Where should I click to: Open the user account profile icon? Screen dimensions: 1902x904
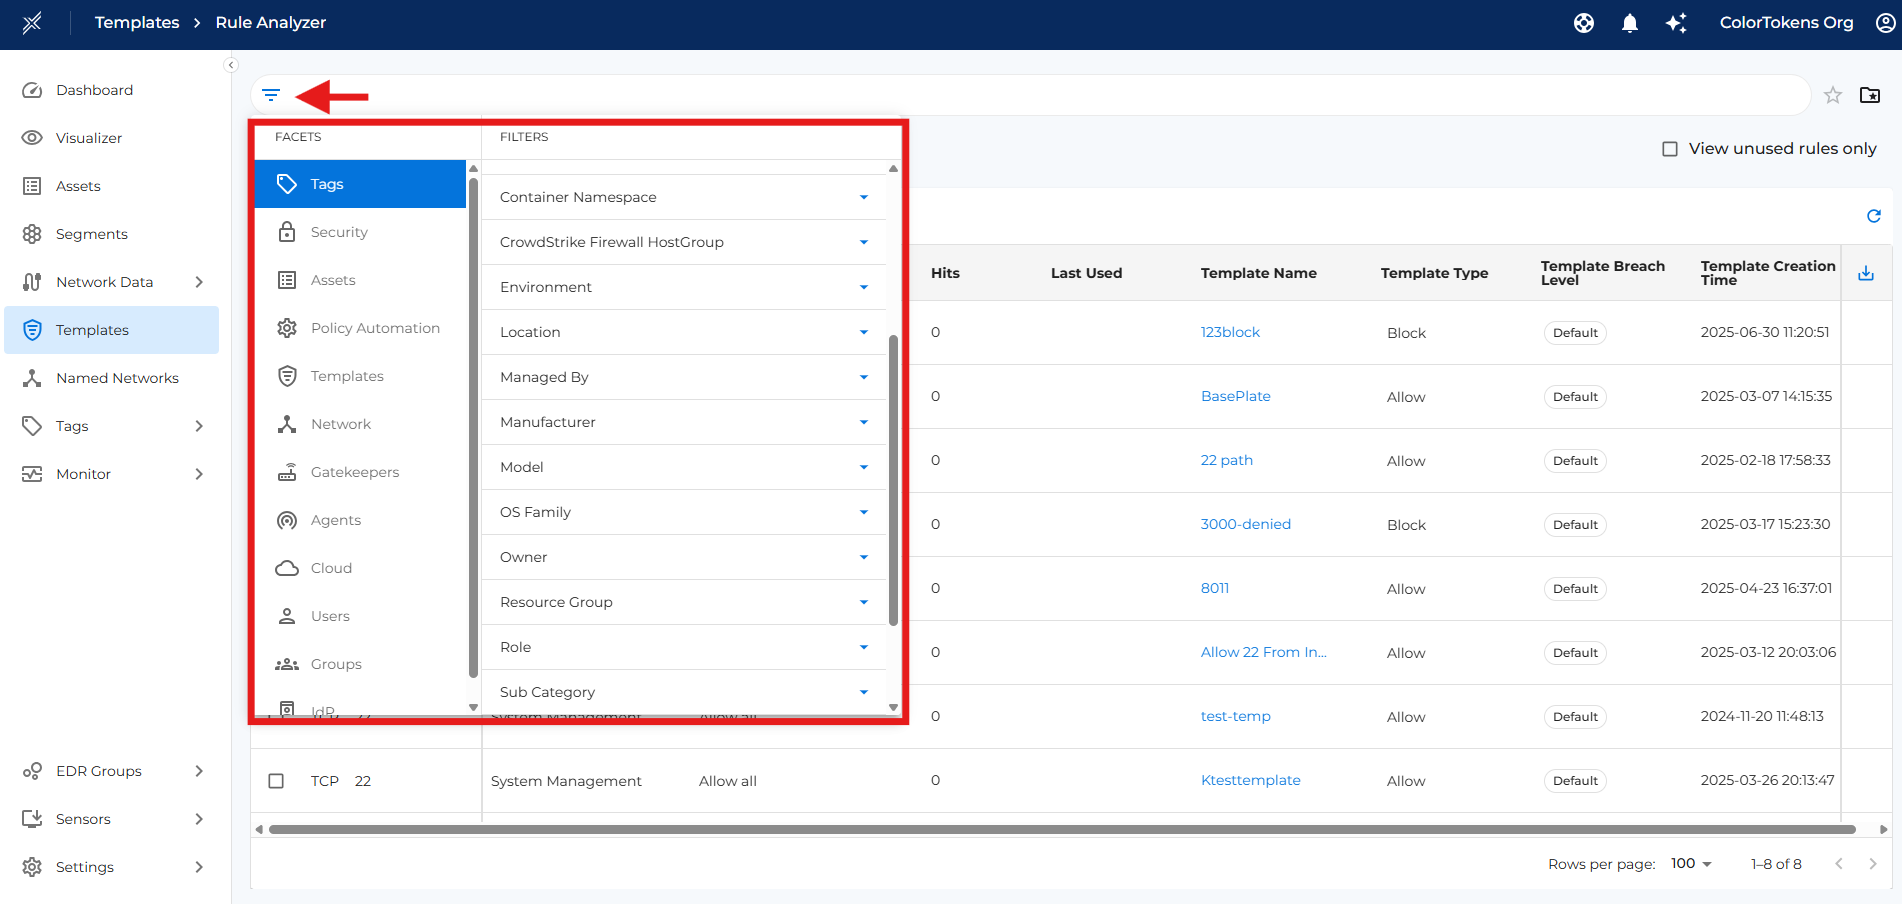coord(1885,23)
